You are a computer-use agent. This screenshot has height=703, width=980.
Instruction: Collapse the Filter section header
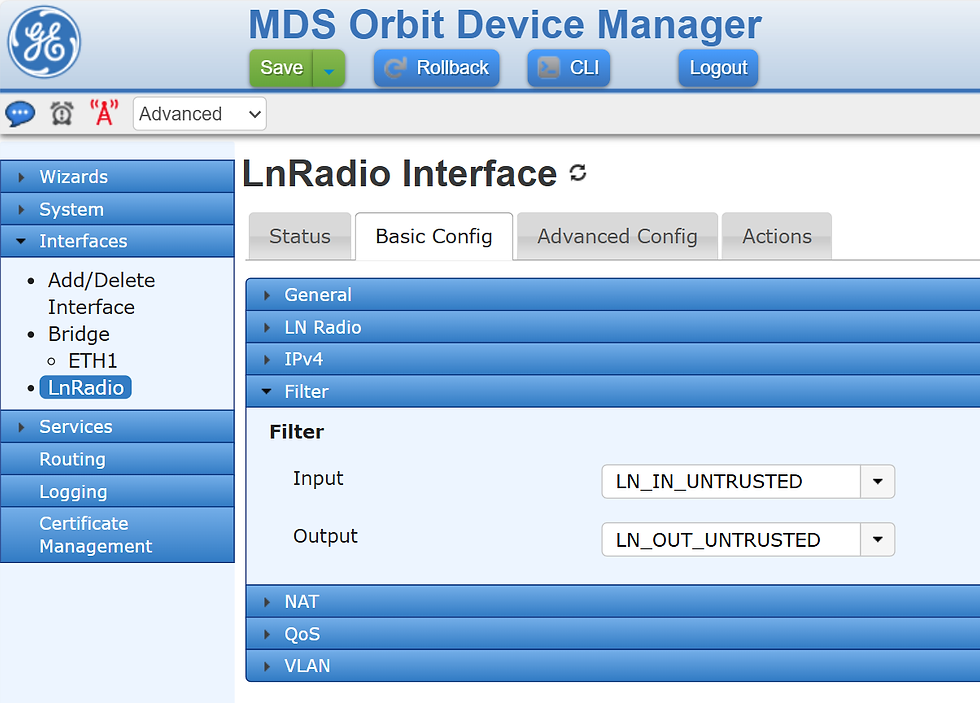coord(613,392)
